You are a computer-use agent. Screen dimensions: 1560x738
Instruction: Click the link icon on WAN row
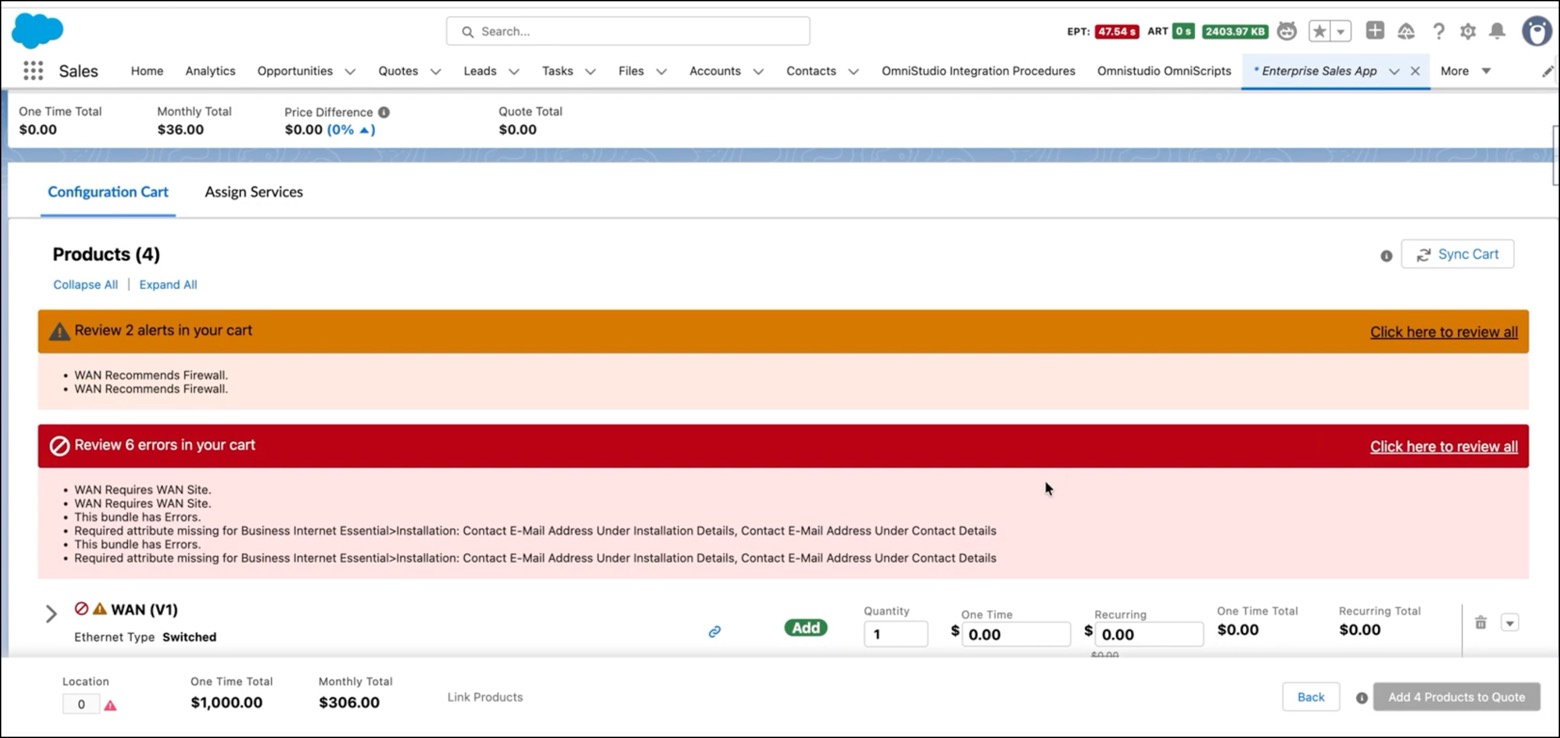coord(715,631)
